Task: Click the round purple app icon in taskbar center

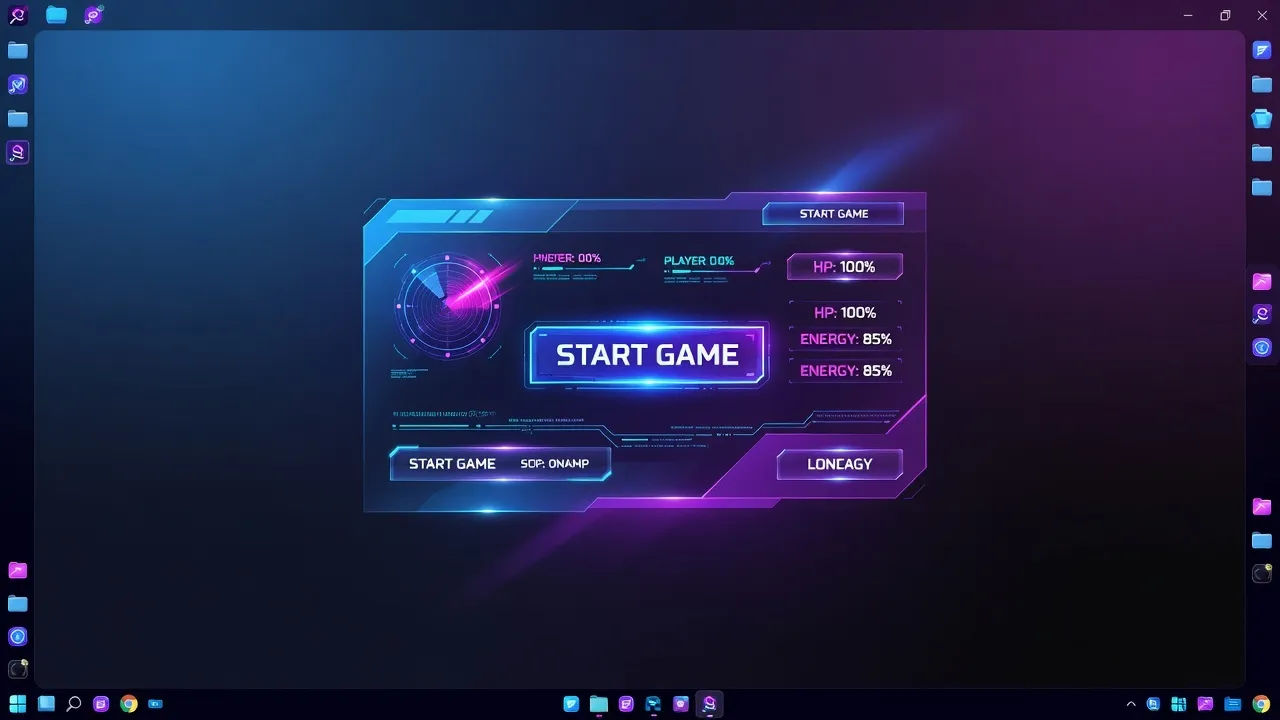Action: (681, 704)
